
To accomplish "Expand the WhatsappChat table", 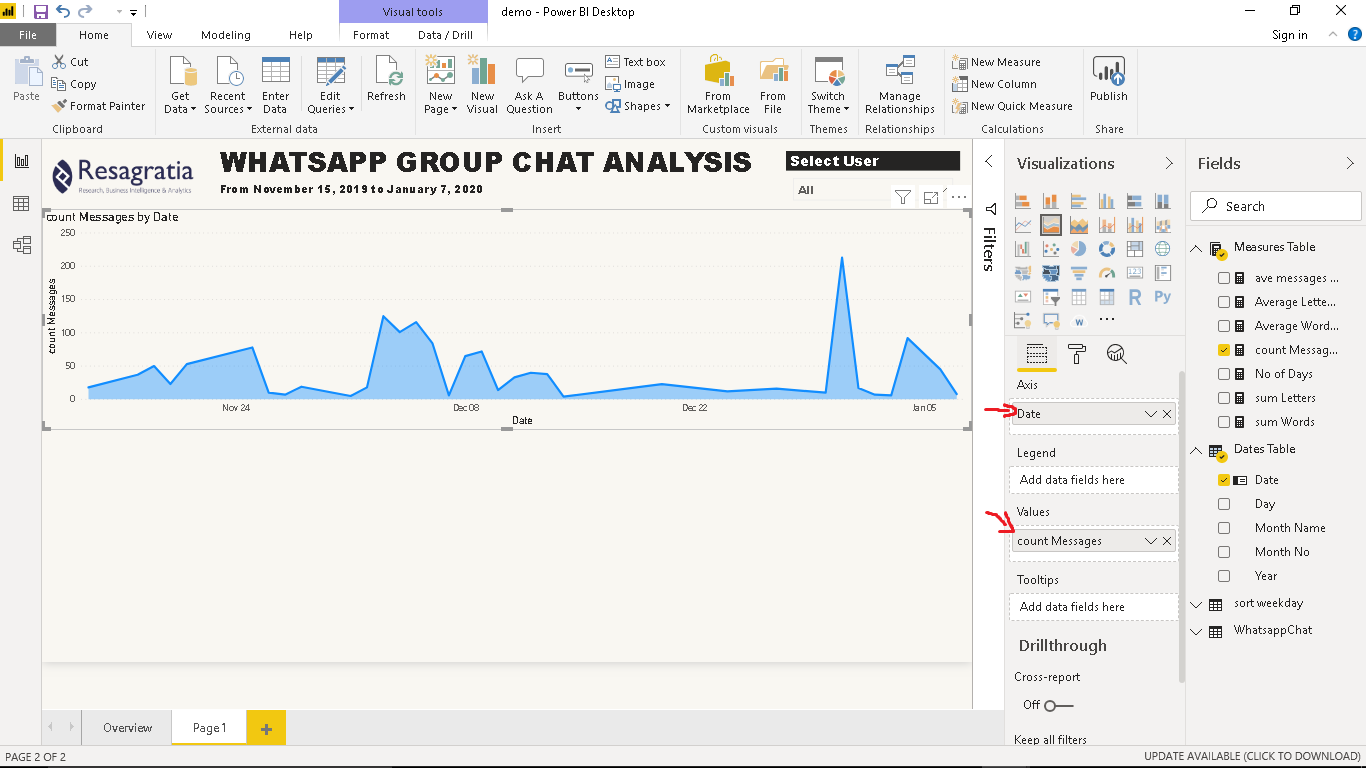I will (x=1196, y=630).
